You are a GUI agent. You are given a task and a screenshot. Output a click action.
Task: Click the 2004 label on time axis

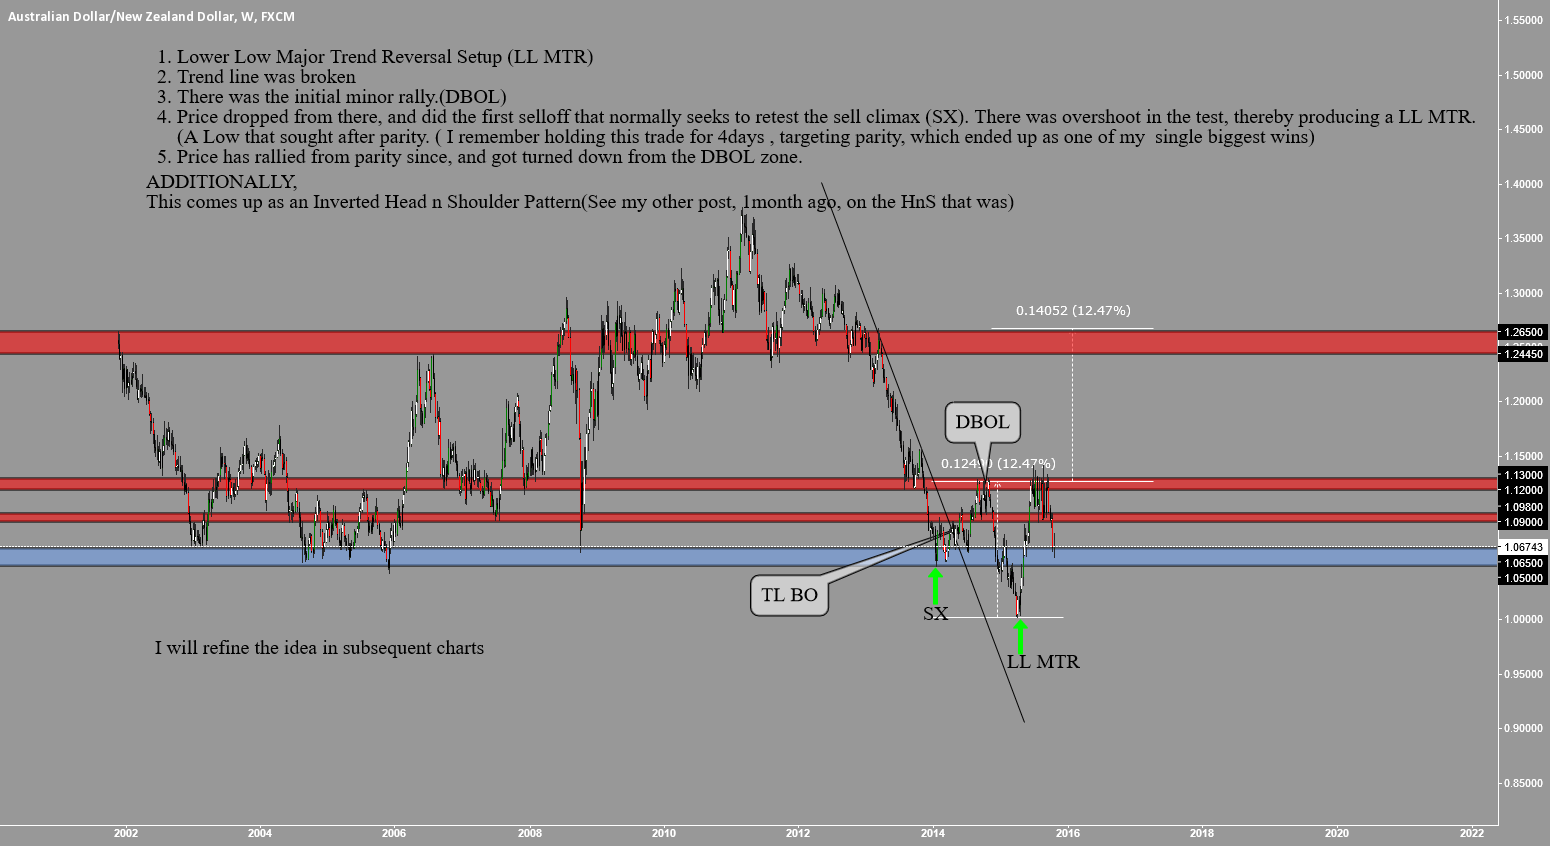coord(260,832)
